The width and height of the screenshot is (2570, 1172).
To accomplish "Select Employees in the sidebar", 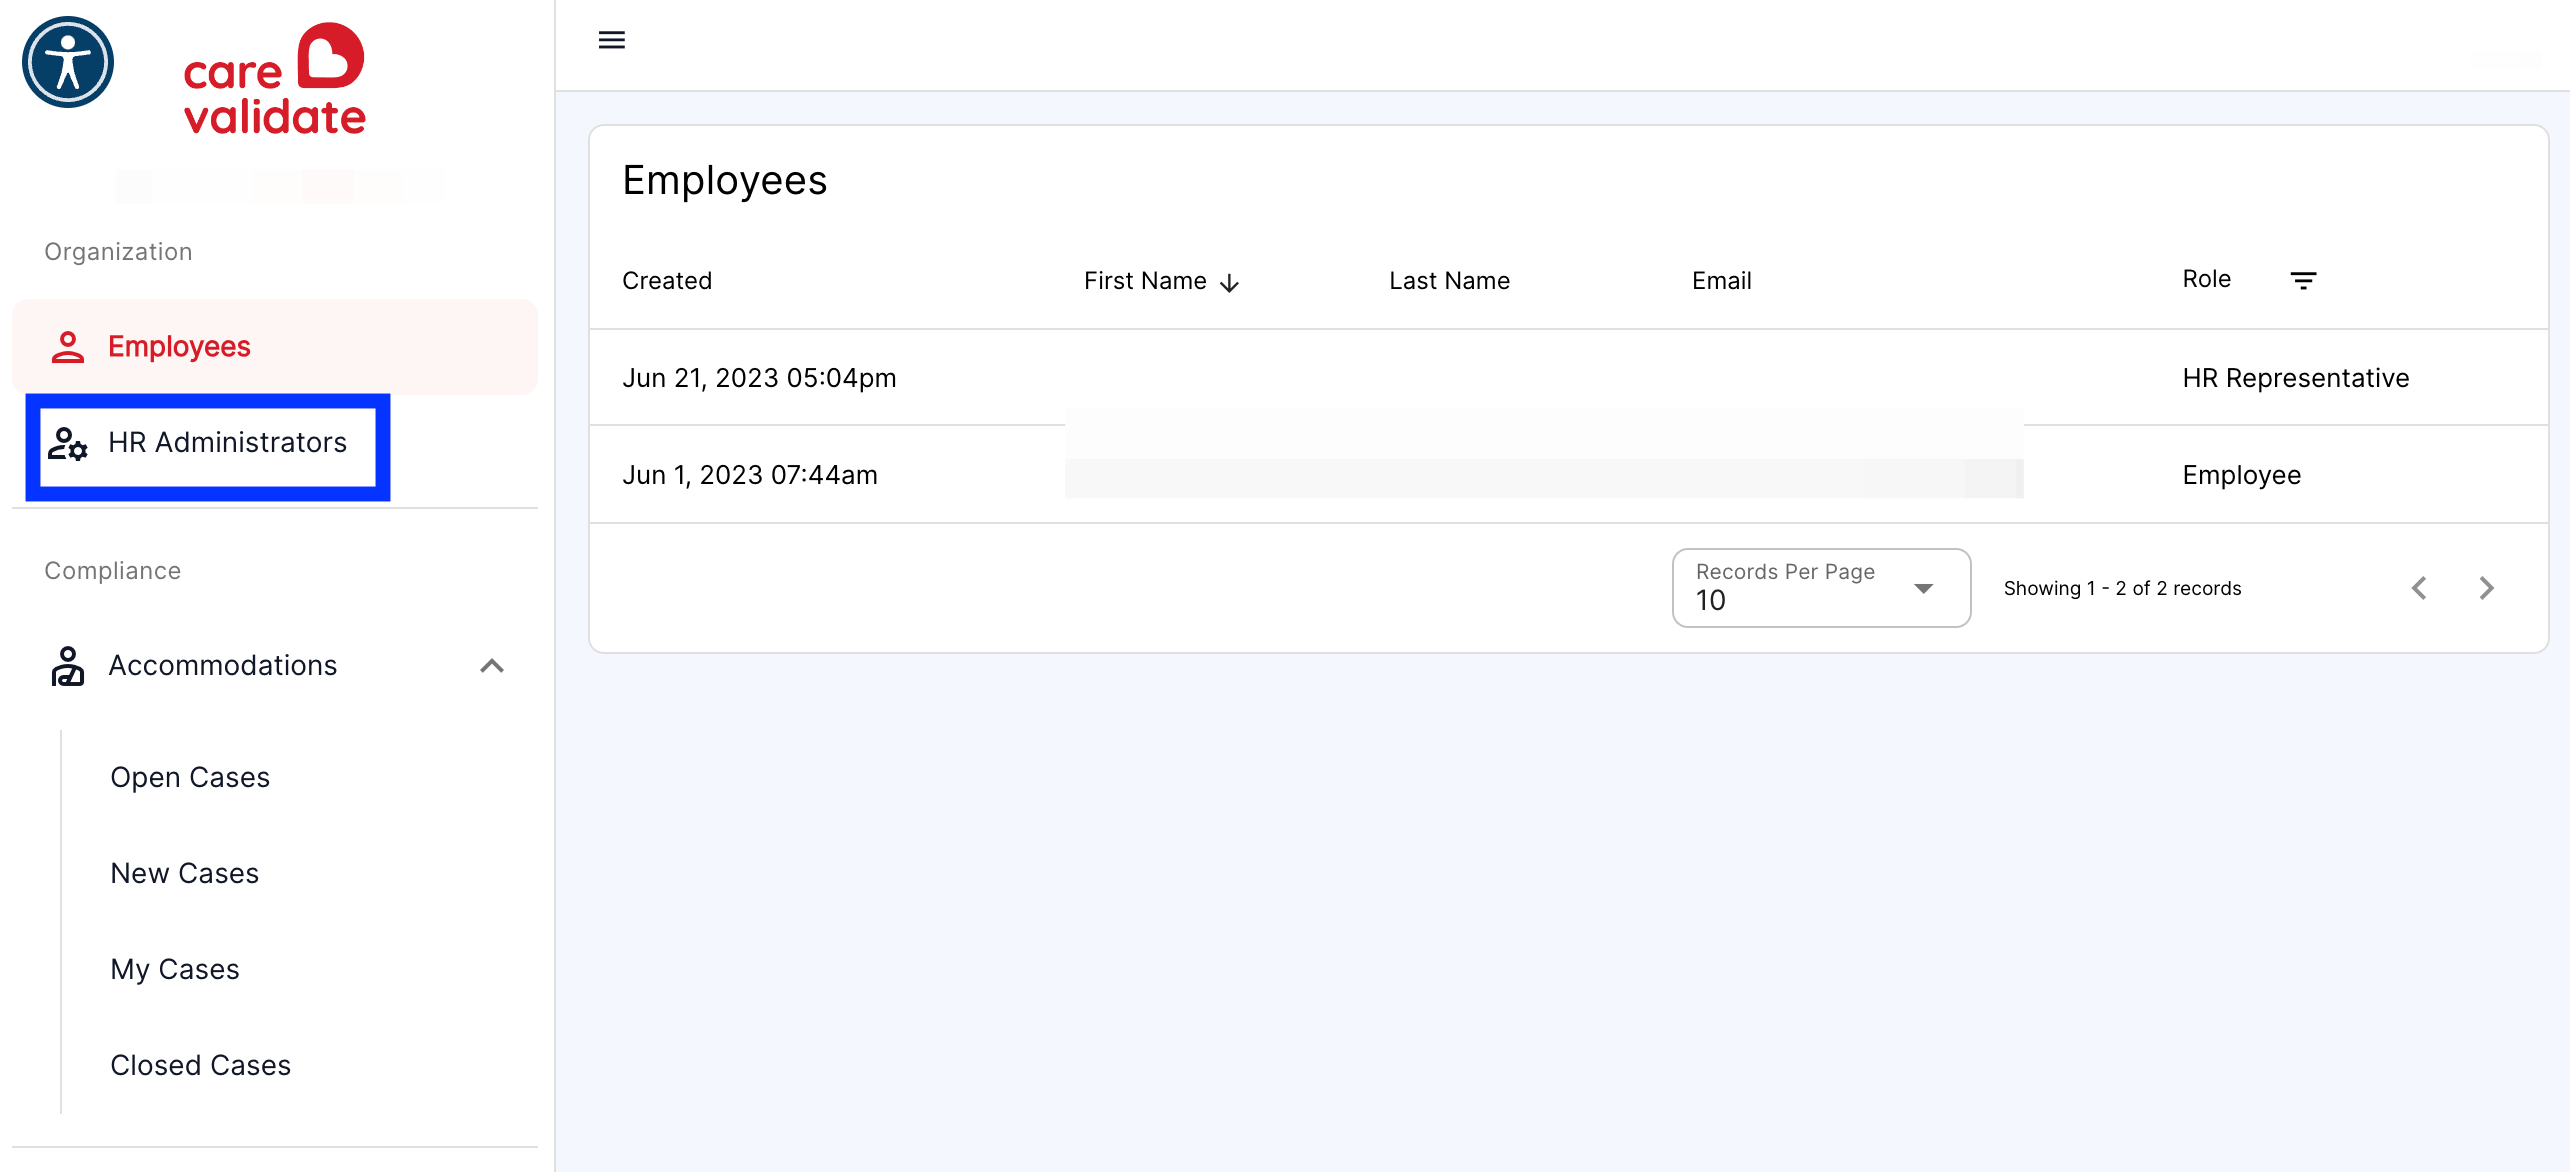I will point(275,347).
